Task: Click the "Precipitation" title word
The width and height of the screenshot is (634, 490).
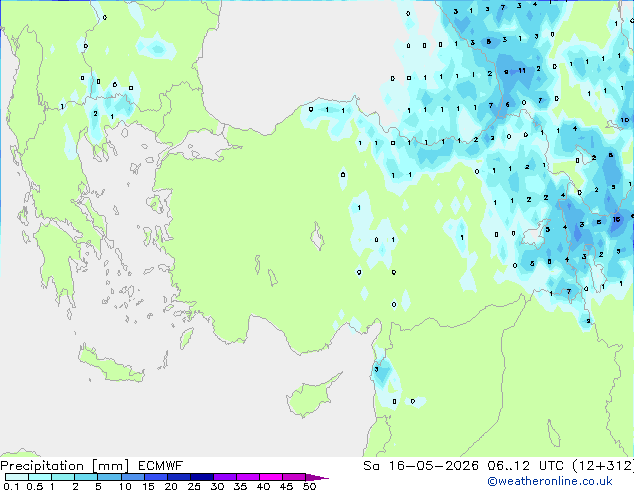Action: 42,466
